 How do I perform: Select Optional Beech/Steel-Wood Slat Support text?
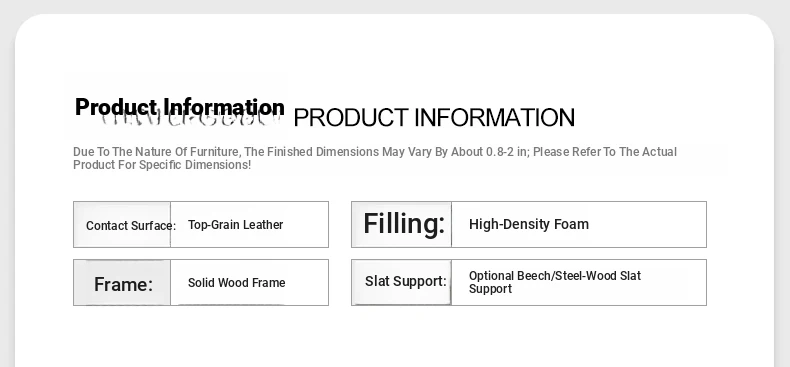click(555, 282)
